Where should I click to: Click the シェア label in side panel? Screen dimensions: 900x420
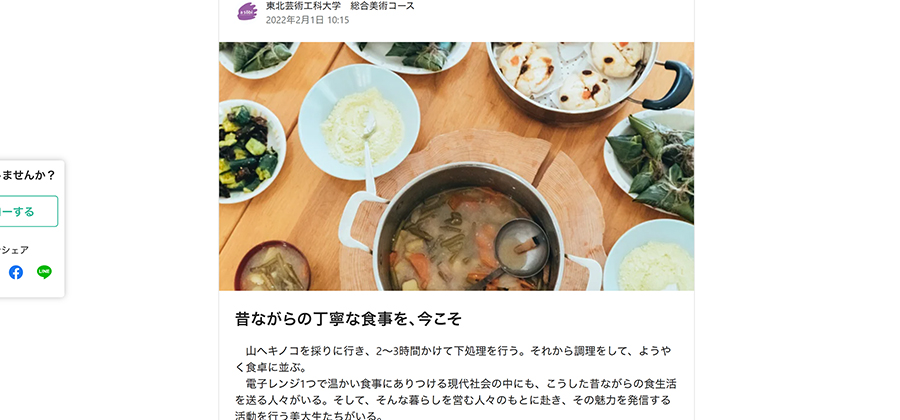coord(14,250)
